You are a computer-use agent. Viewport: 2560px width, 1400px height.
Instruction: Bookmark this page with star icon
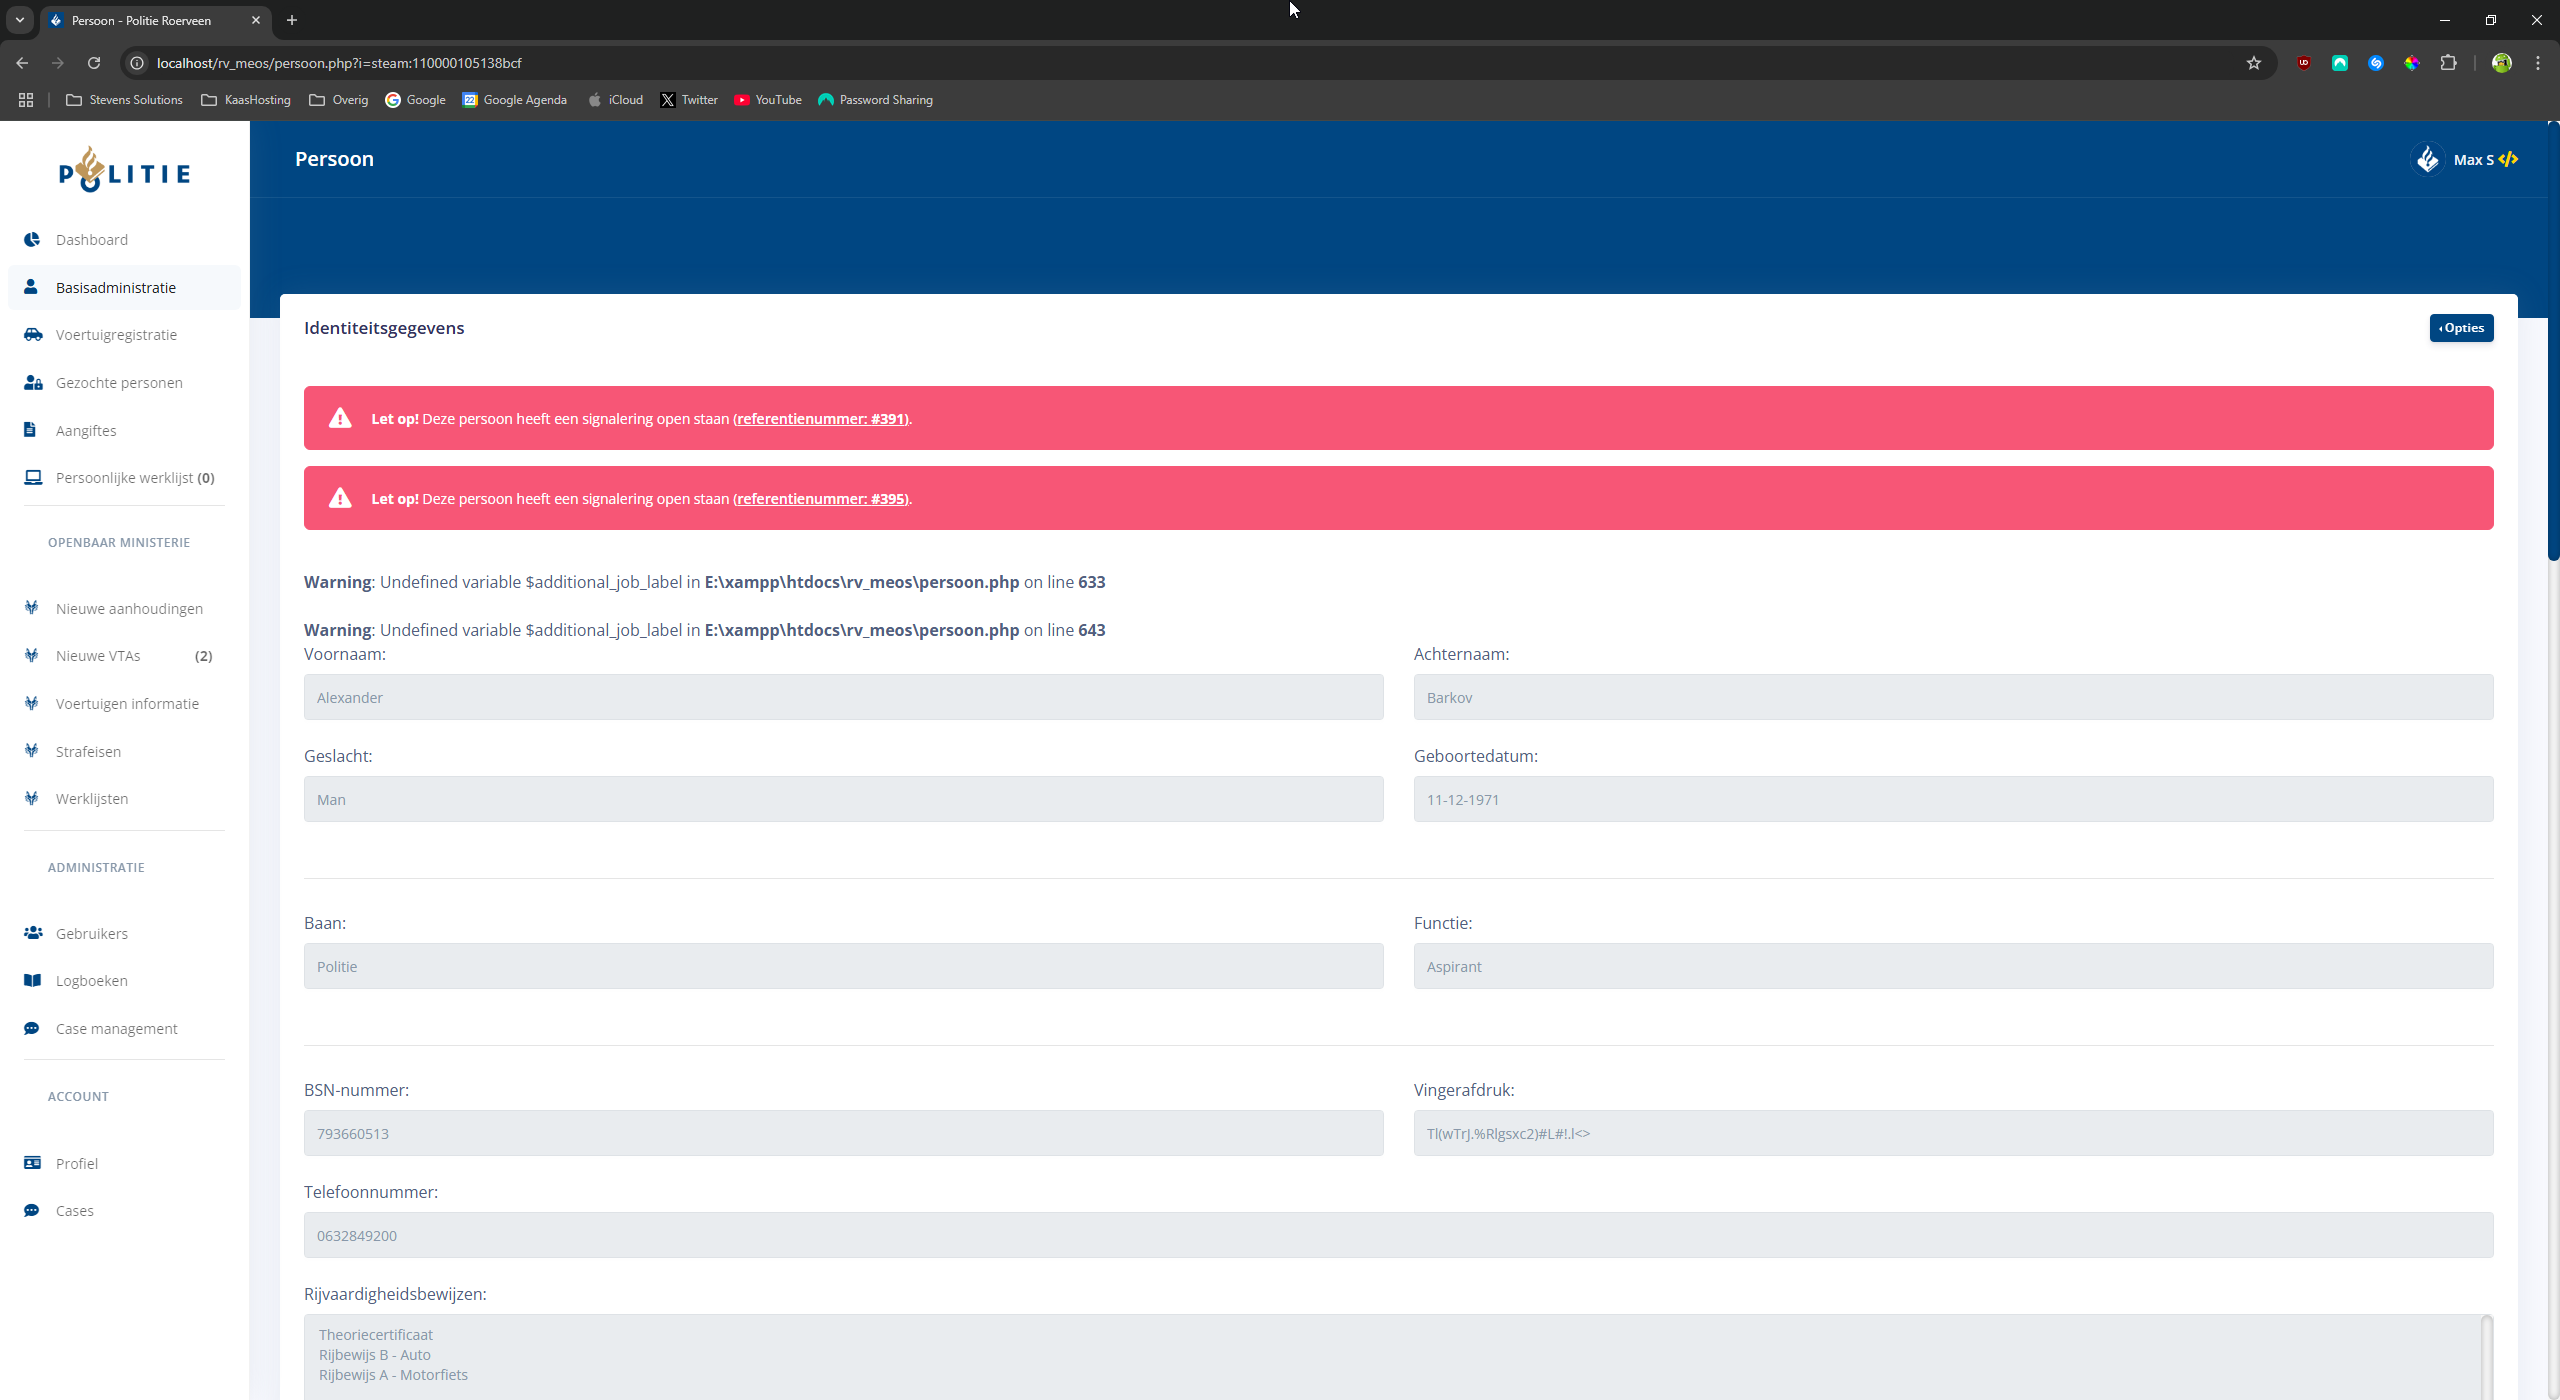(2254, 63)
